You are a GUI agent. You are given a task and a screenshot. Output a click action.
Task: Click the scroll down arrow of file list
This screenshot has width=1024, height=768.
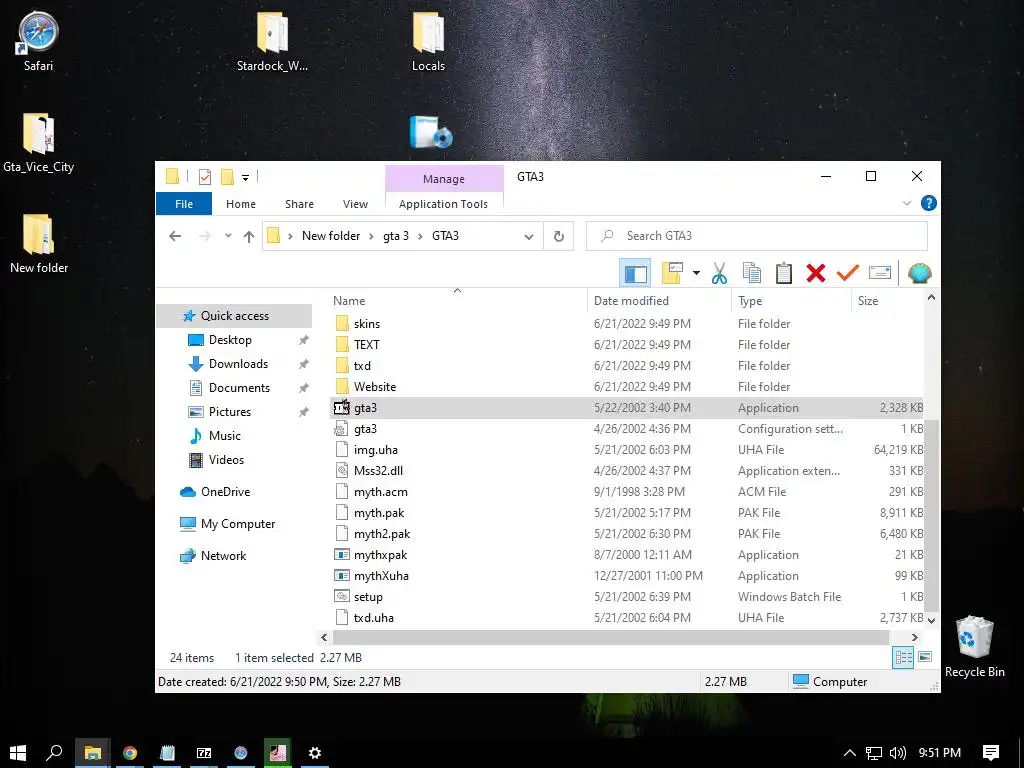pos(931,620)
